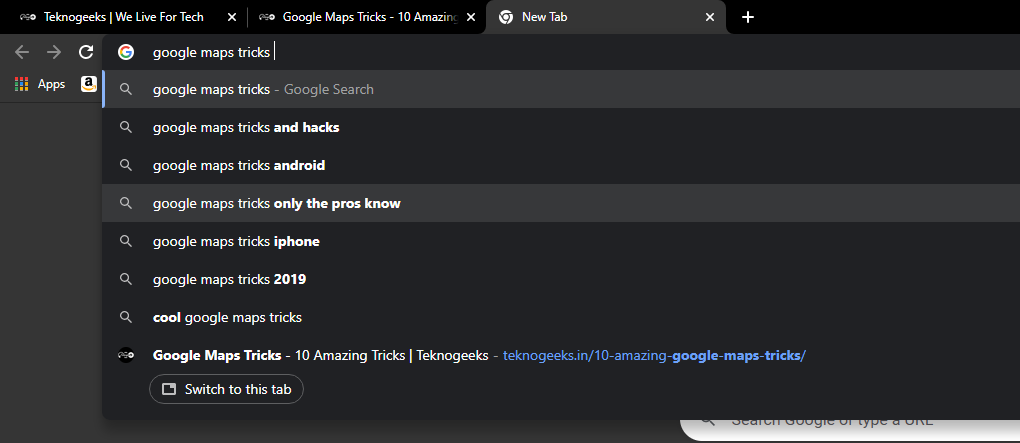1020x443 pixels.
Task: Close the Teknogeeks We Live For Tech tab
Action: click(x=232, y=17)
